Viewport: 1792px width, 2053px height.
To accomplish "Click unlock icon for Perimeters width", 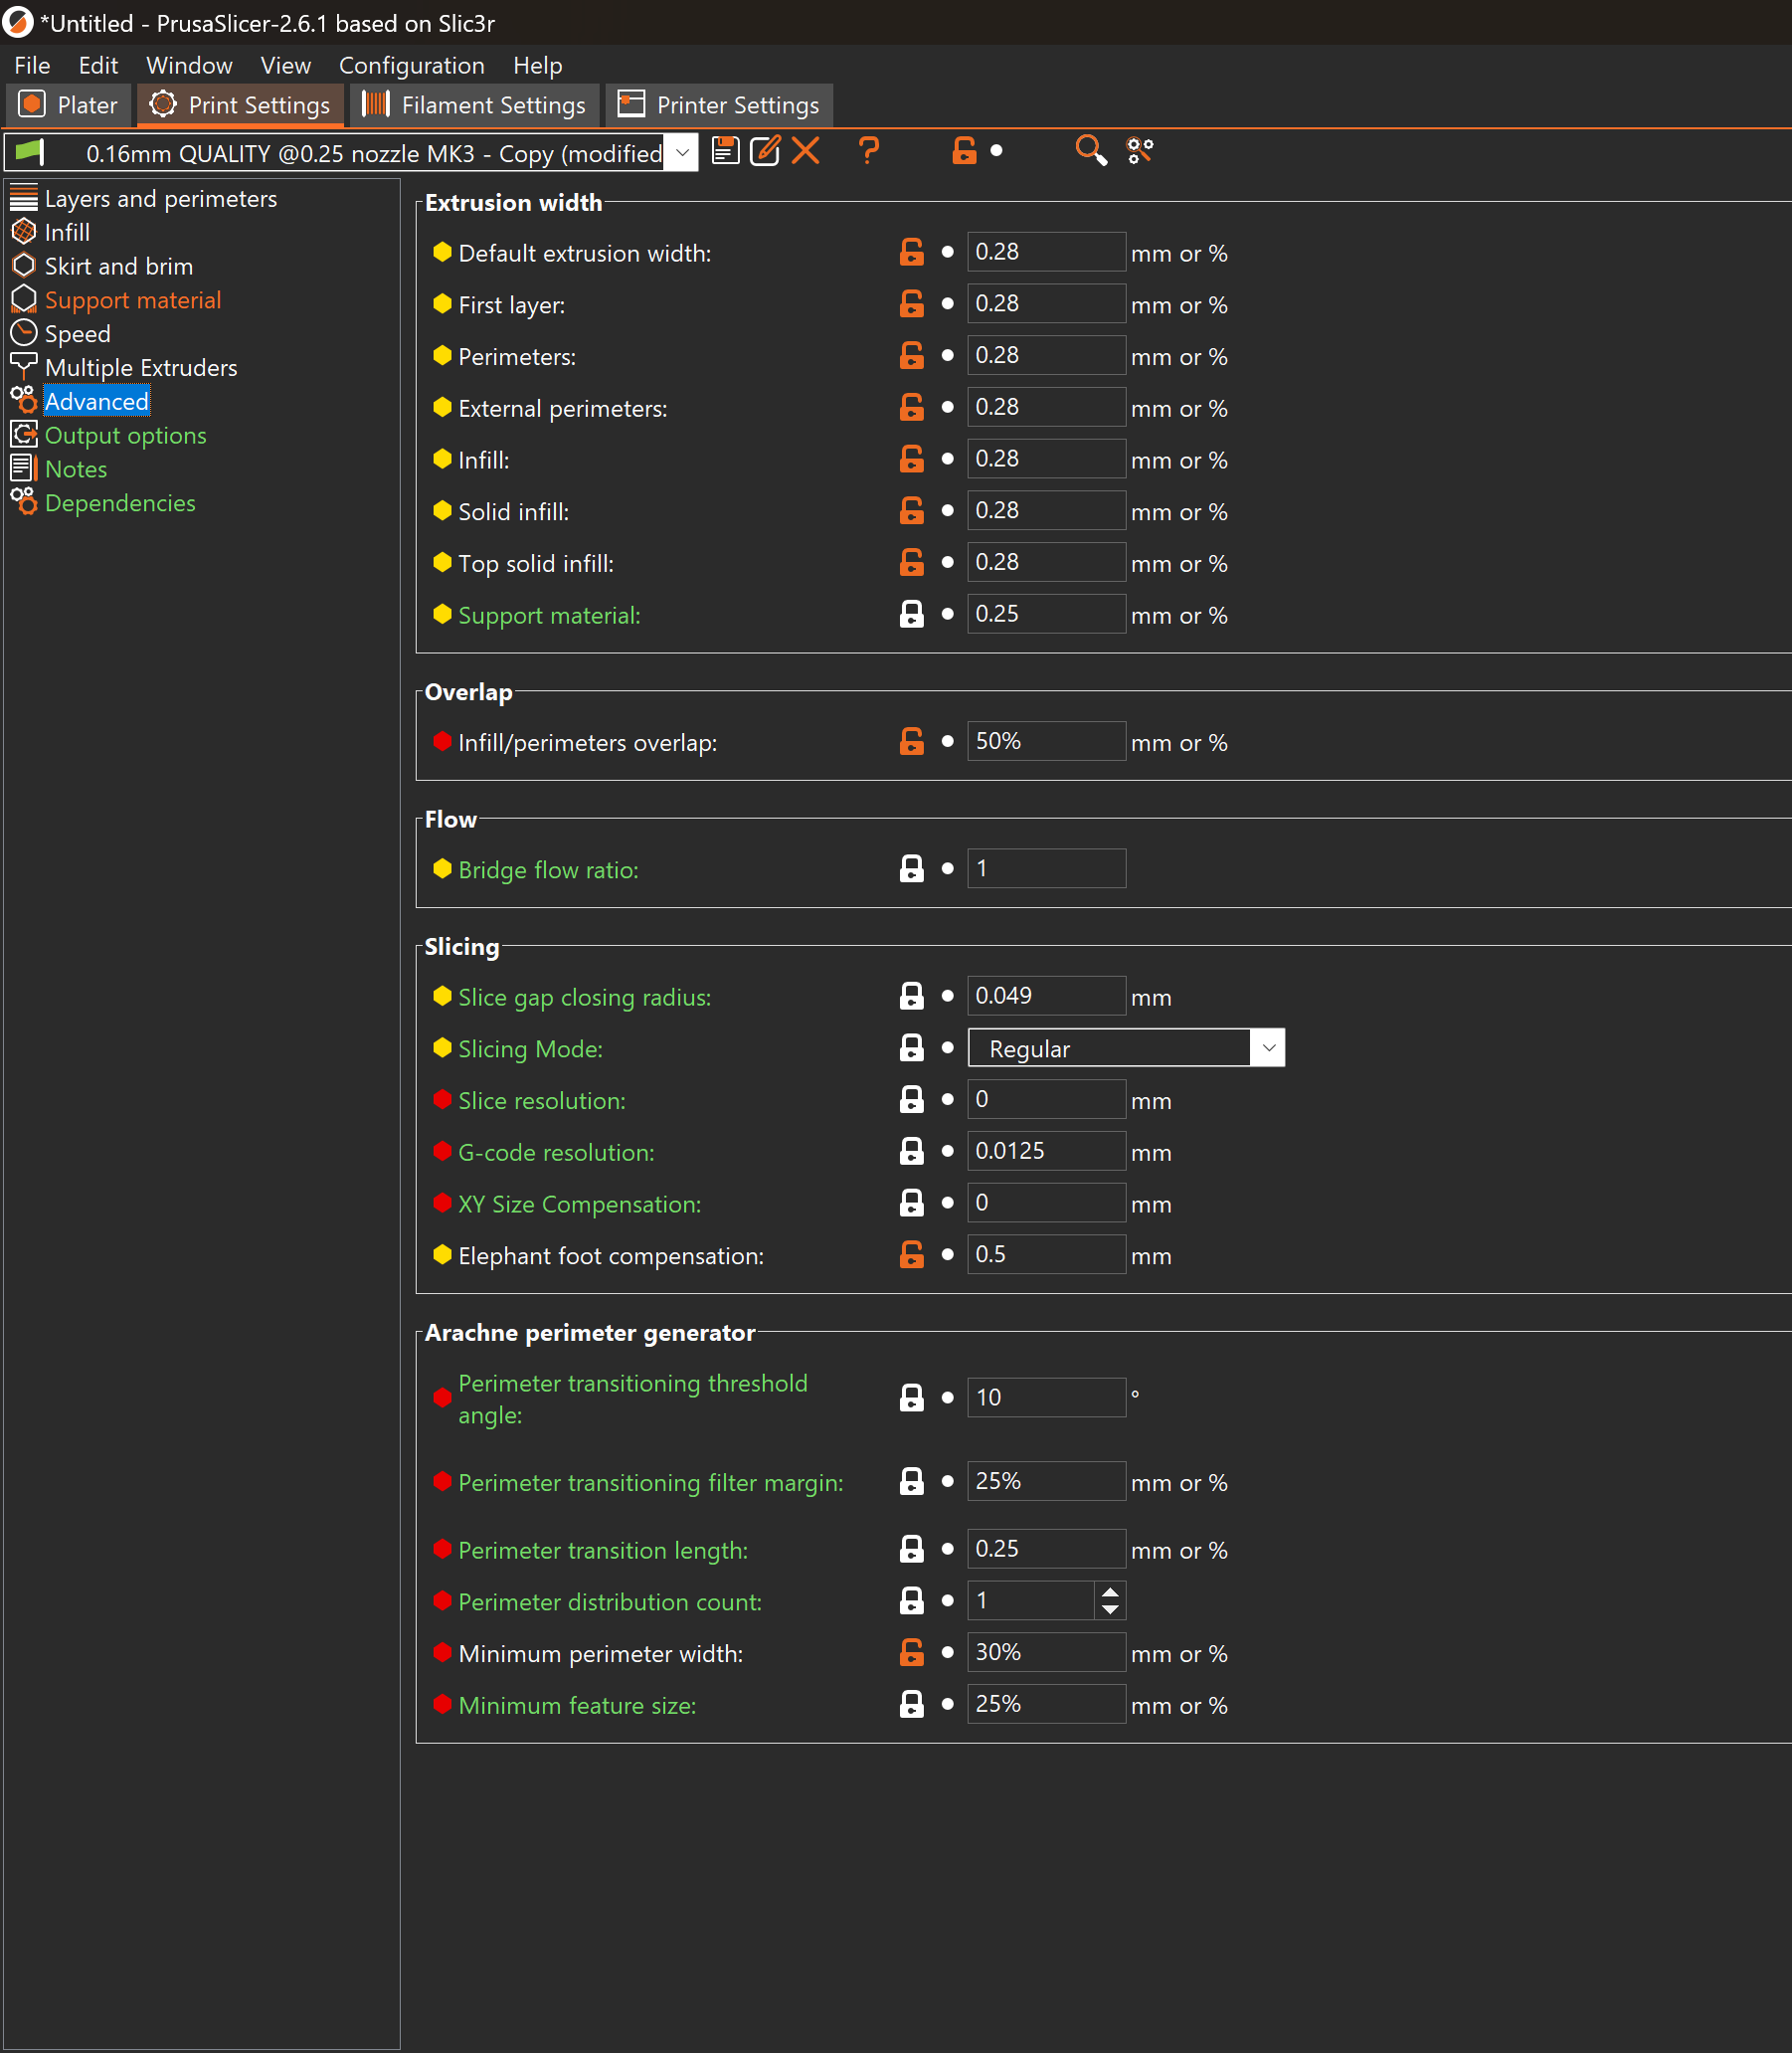I will pos(911,356).
